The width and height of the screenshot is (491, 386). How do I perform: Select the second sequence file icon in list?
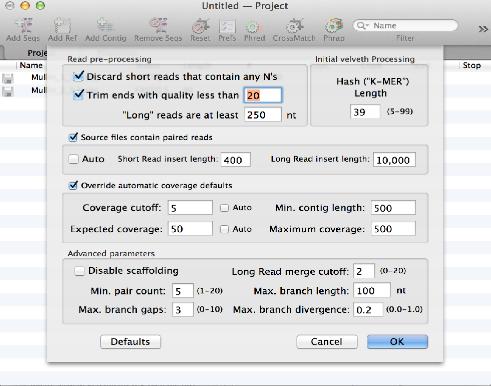click(x=8, y=91)
